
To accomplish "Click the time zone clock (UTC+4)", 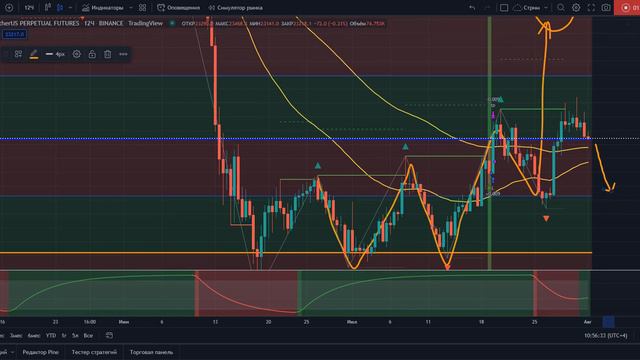I will [x=605, y=336].
